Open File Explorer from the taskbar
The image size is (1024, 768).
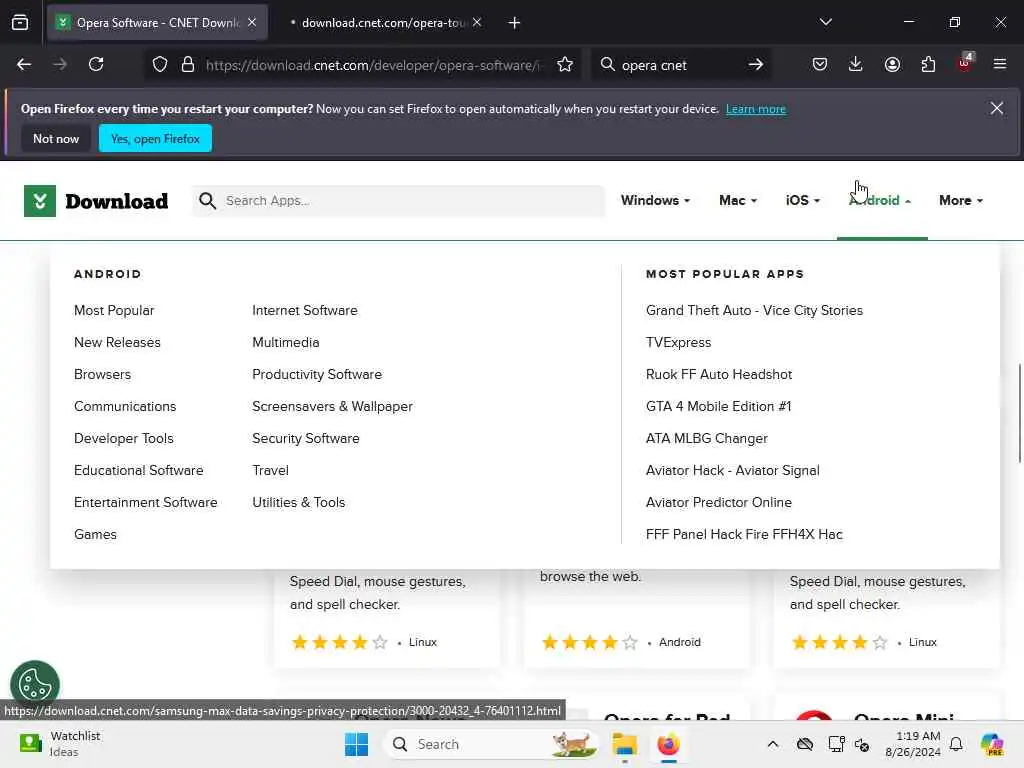tap(624, 744)
